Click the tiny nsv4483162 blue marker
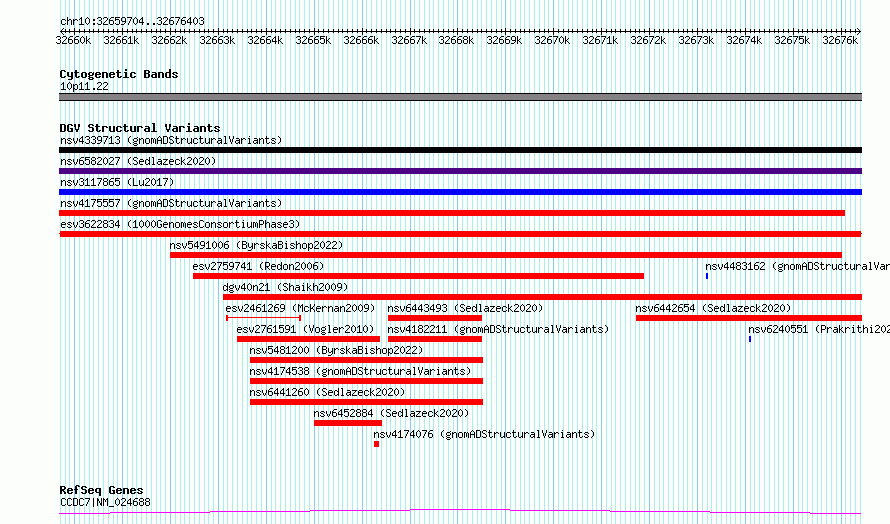Screen dimensions: 890x524 (707, 276)
